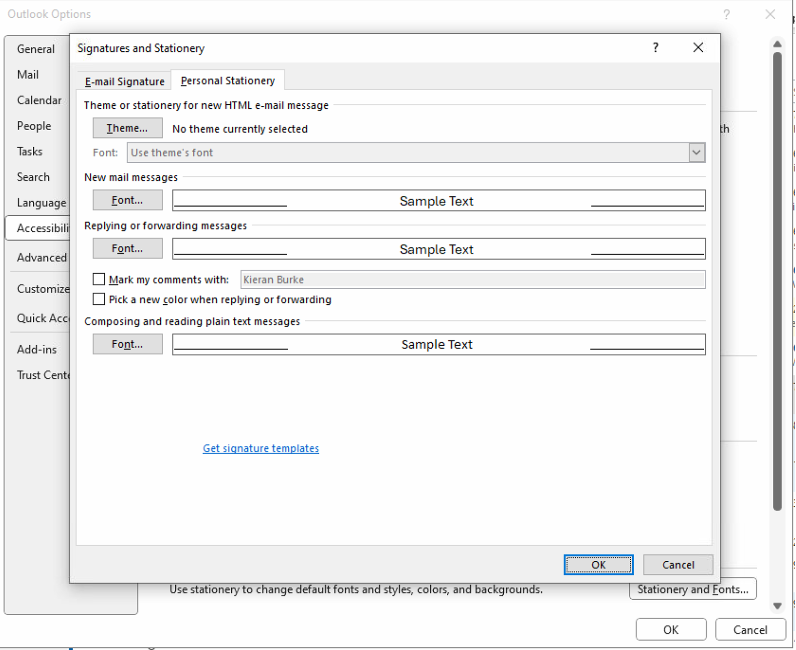
Task: Confirm with OK in Signatures dialog
Action: tap(598, 564)
